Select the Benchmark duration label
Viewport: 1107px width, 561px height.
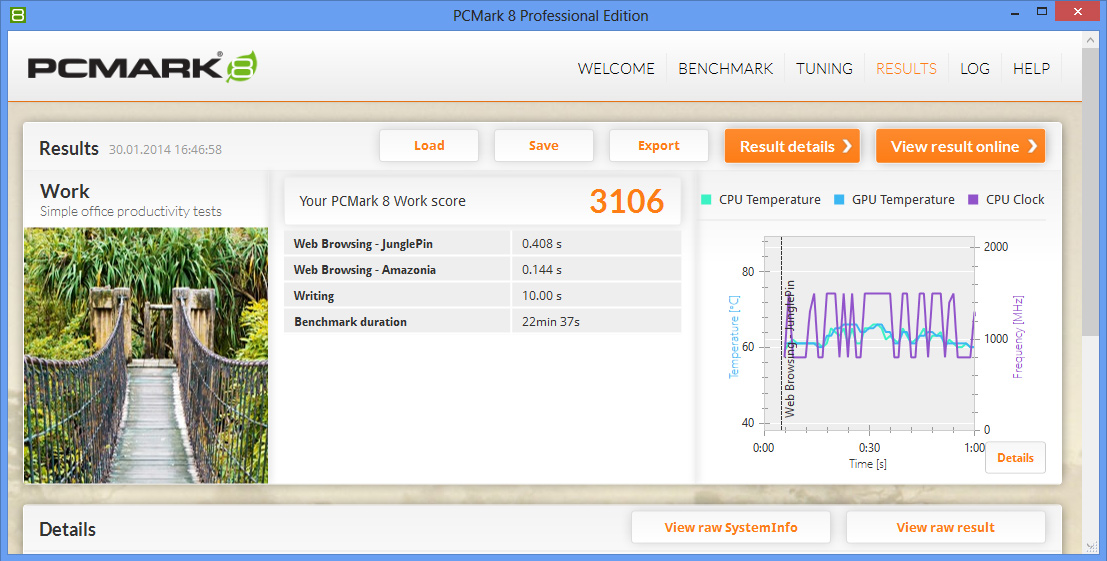(350, 322)
